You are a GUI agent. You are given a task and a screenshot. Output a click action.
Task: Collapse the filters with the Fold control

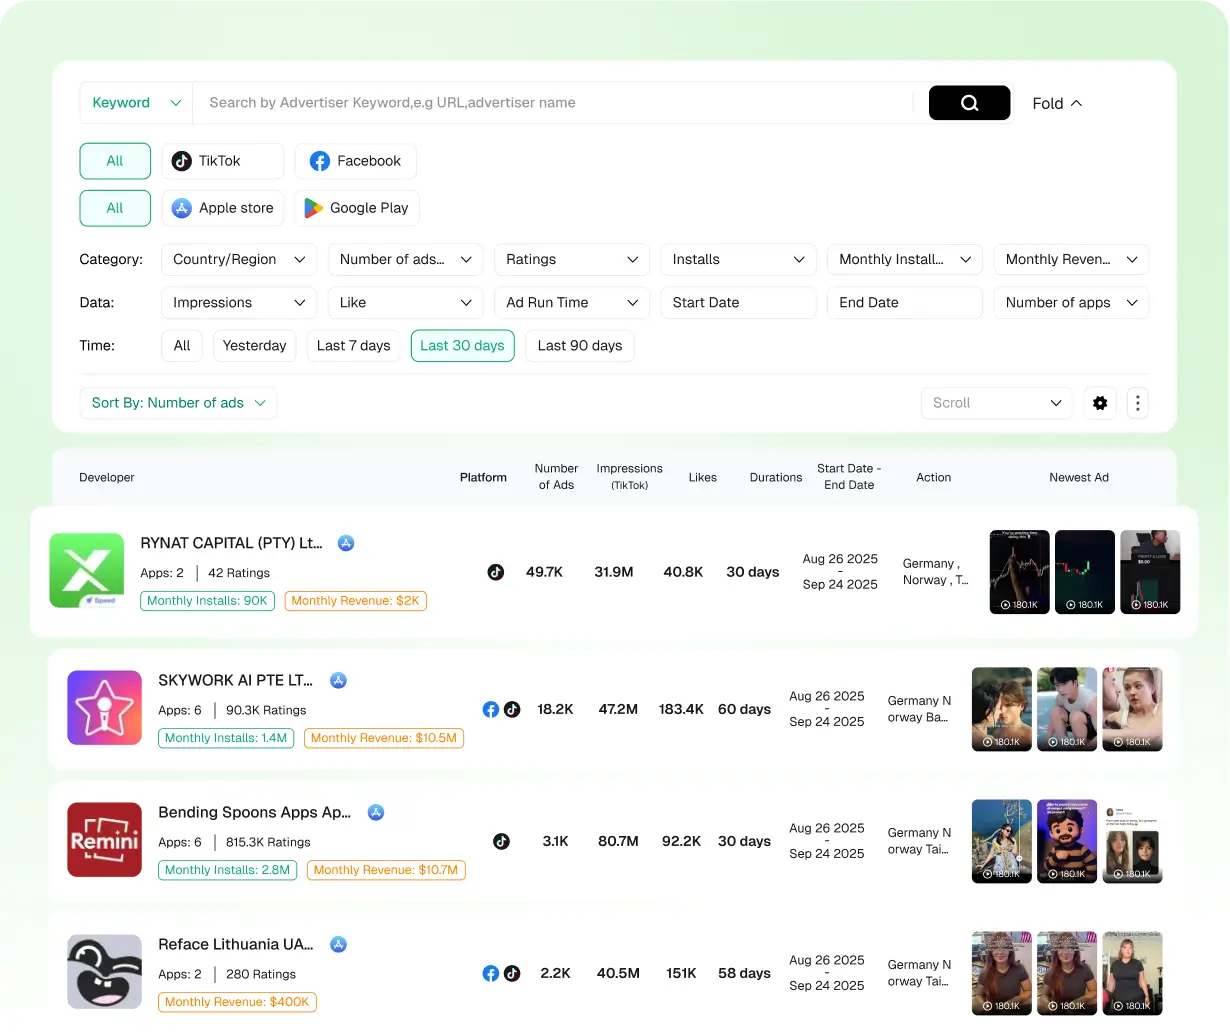point(1056,103)
